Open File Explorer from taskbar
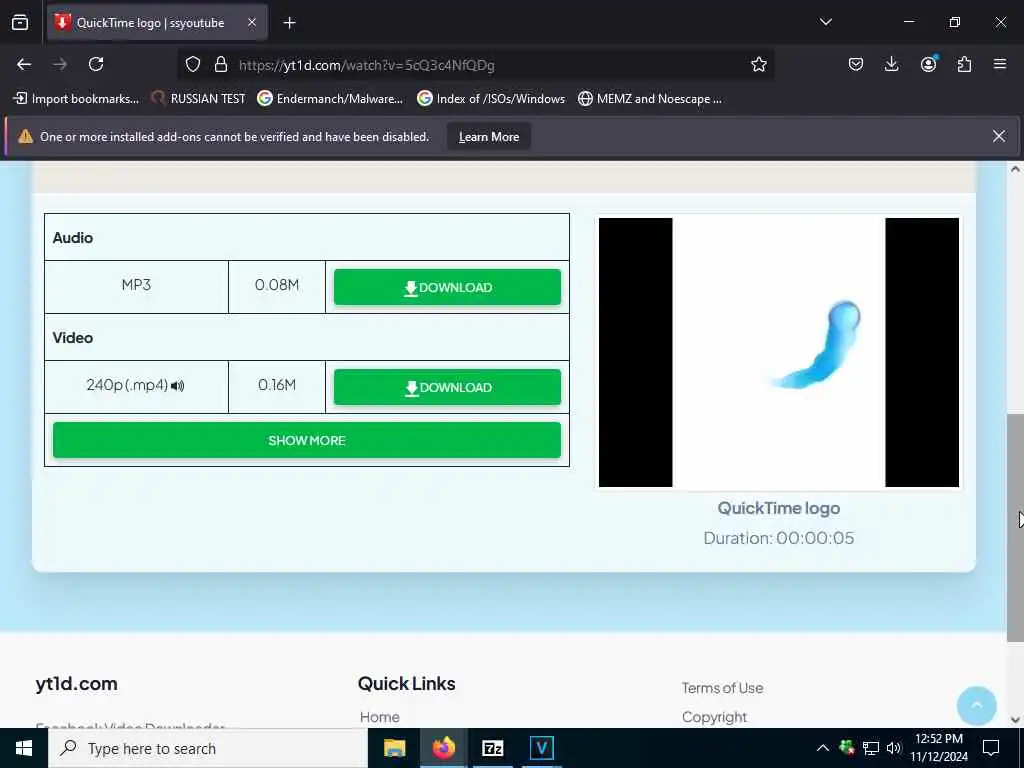 394,748
